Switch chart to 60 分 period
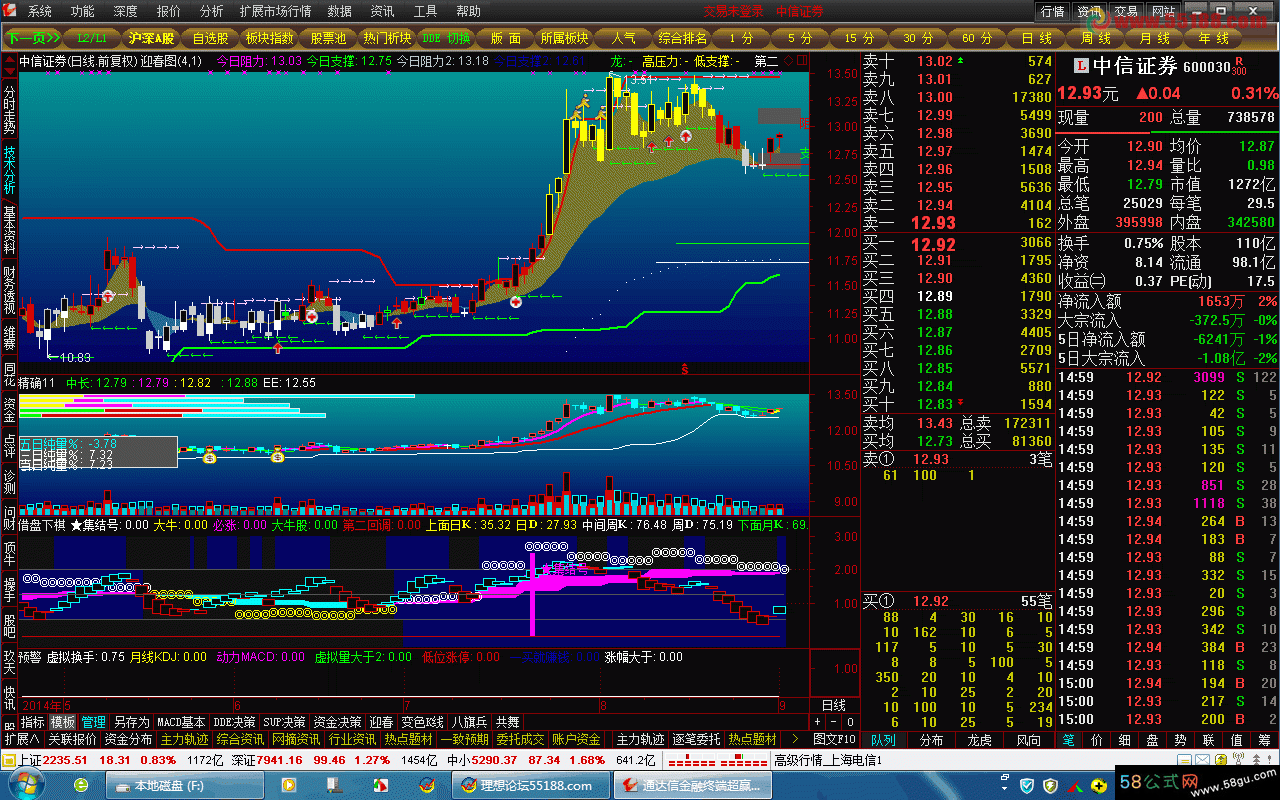The image size is (1280, 800). 978,38
